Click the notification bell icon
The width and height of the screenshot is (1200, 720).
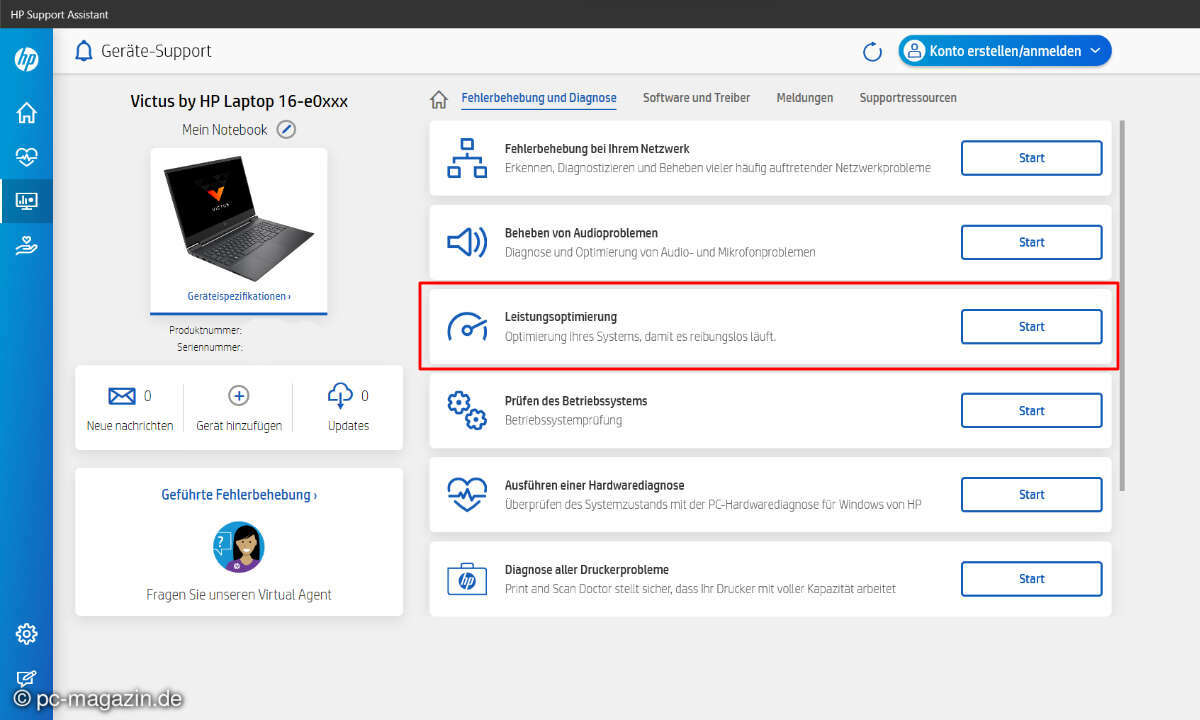84,51
